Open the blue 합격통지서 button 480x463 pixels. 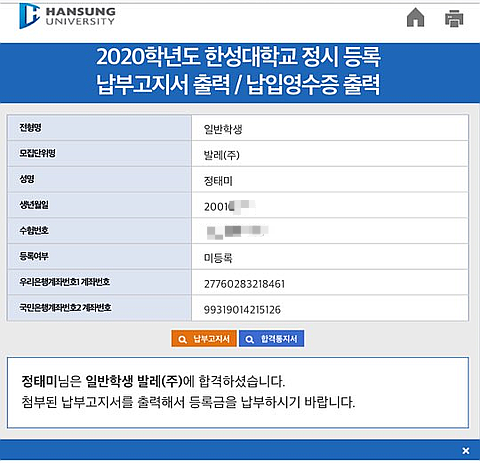point(272,339)
